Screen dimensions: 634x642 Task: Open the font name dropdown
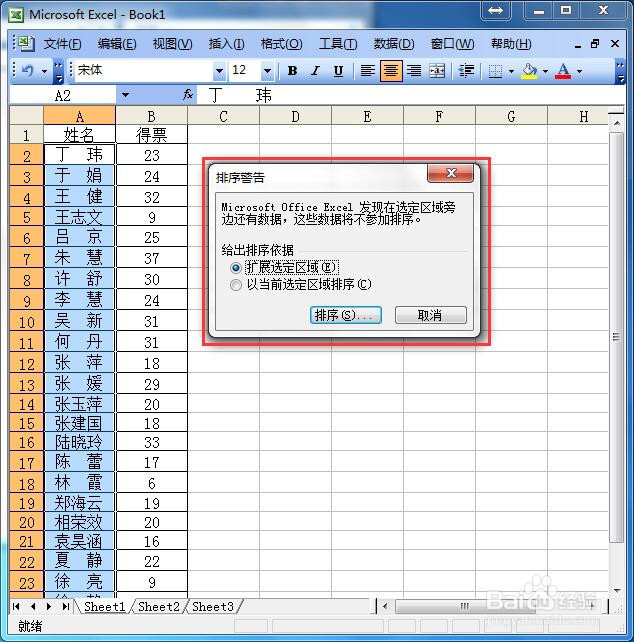coord(220,71)
